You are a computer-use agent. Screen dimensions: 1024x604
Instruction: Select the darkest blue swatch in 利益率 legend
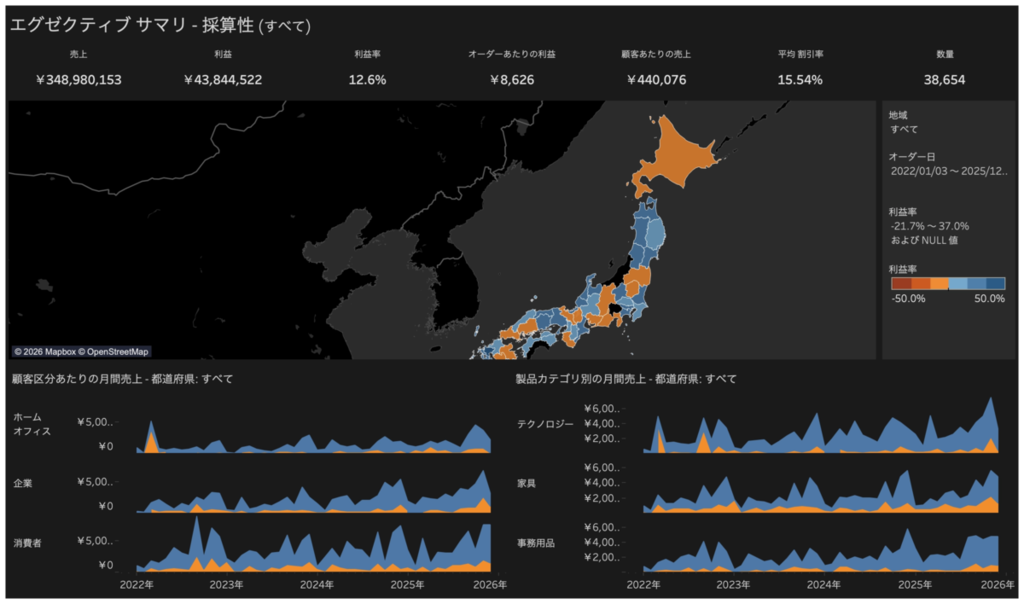click(x=995, y=283)
